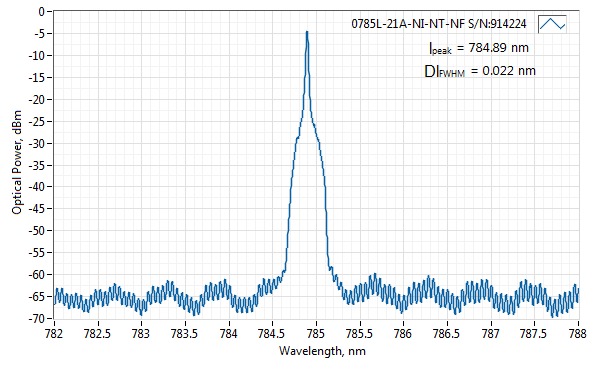This screenshot has height=370, width=599.
Task: Click y-axis tick label -25
Action: pos(36,121)
